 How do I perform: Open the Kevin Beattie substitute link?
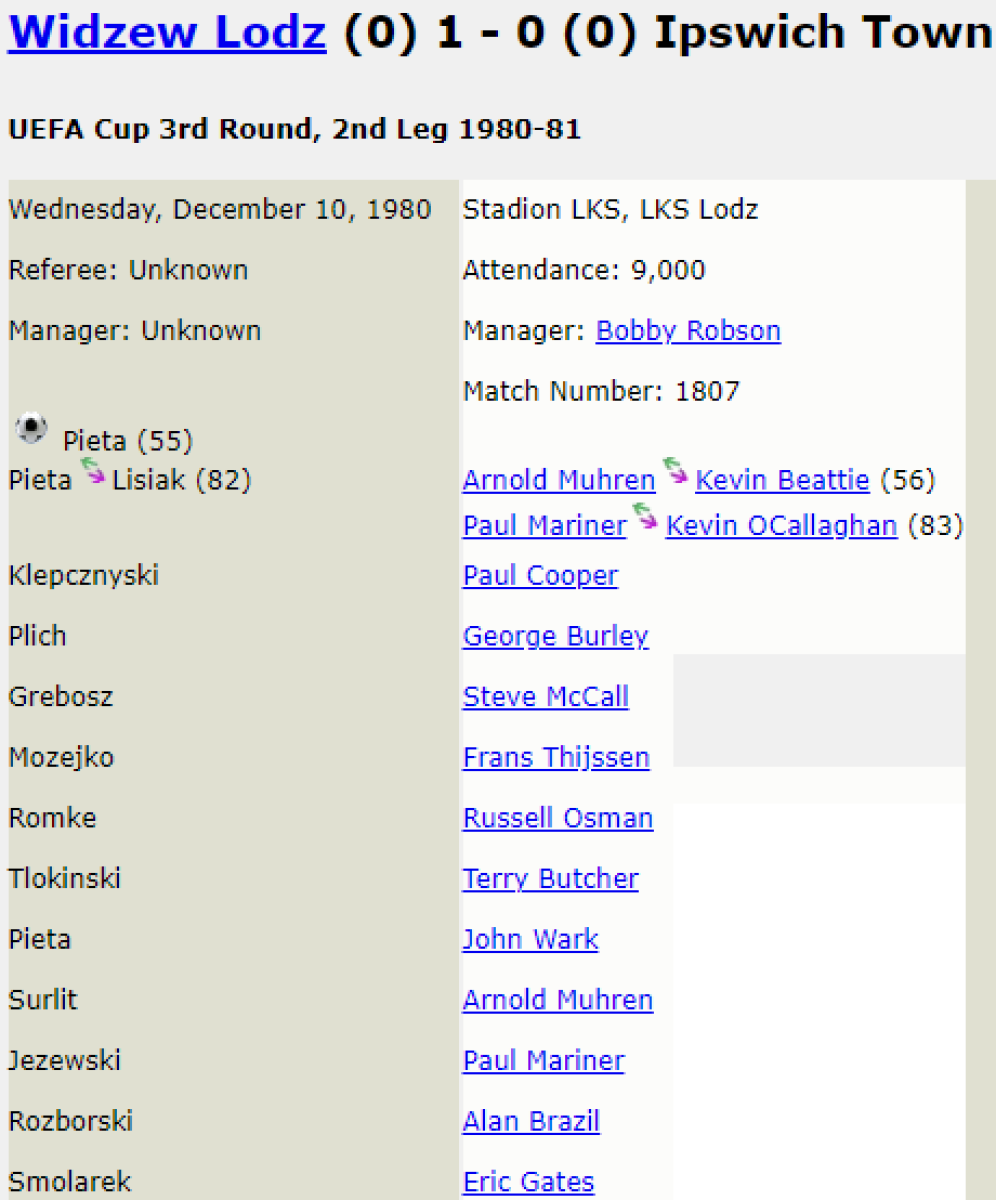tap(782, 481)
